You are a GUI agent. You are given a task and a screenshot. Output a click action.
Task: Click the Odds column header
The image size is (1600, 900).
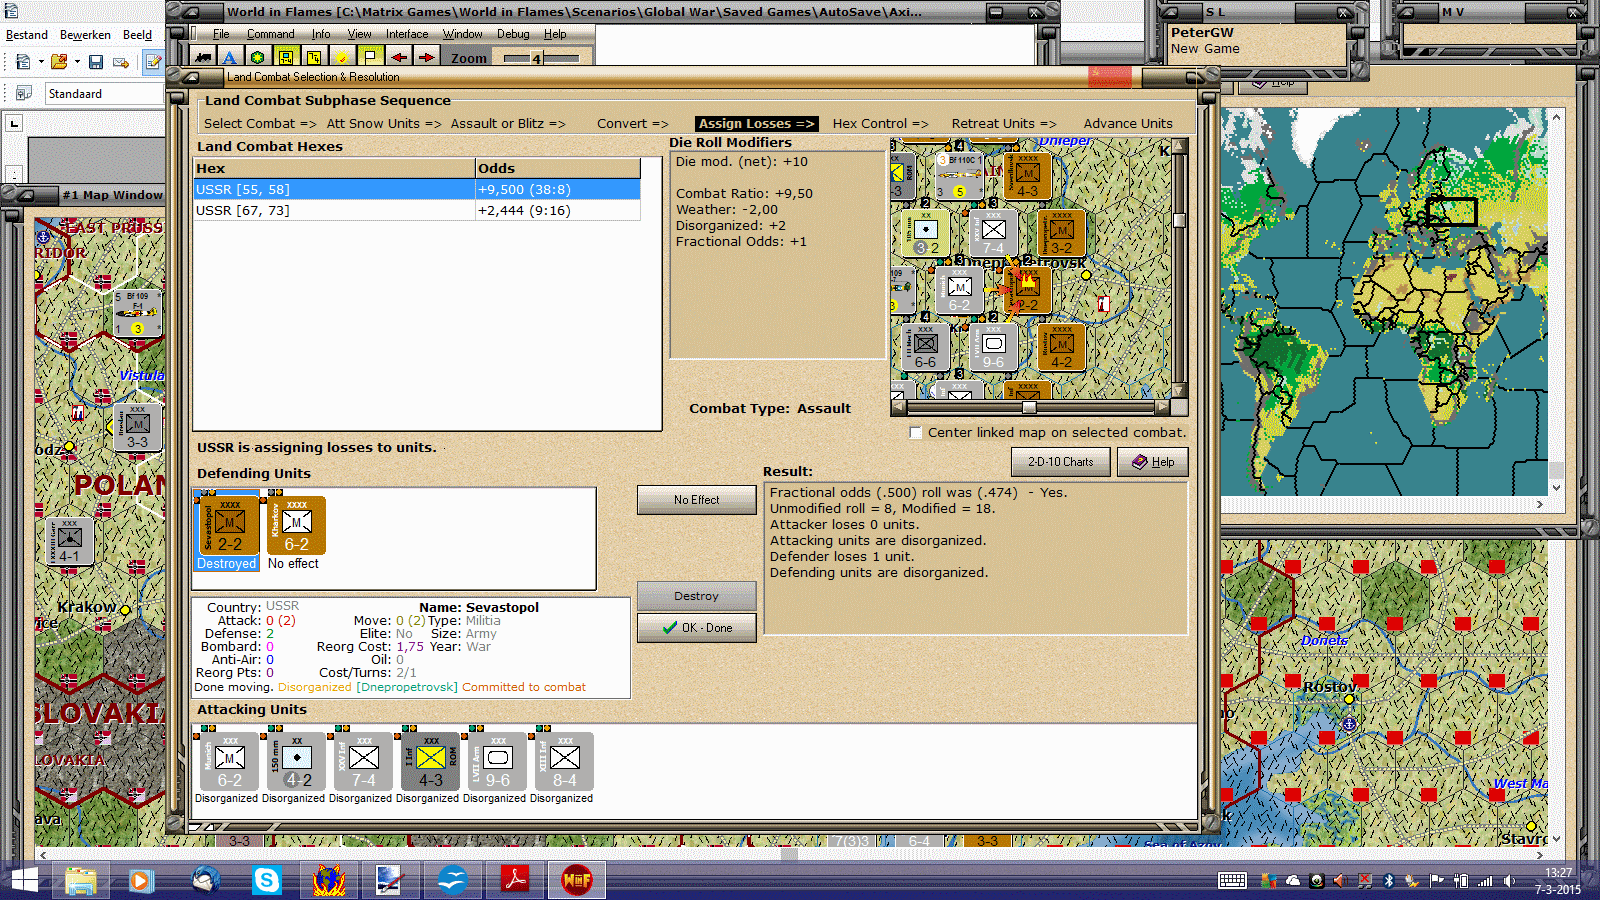point(558,168)
